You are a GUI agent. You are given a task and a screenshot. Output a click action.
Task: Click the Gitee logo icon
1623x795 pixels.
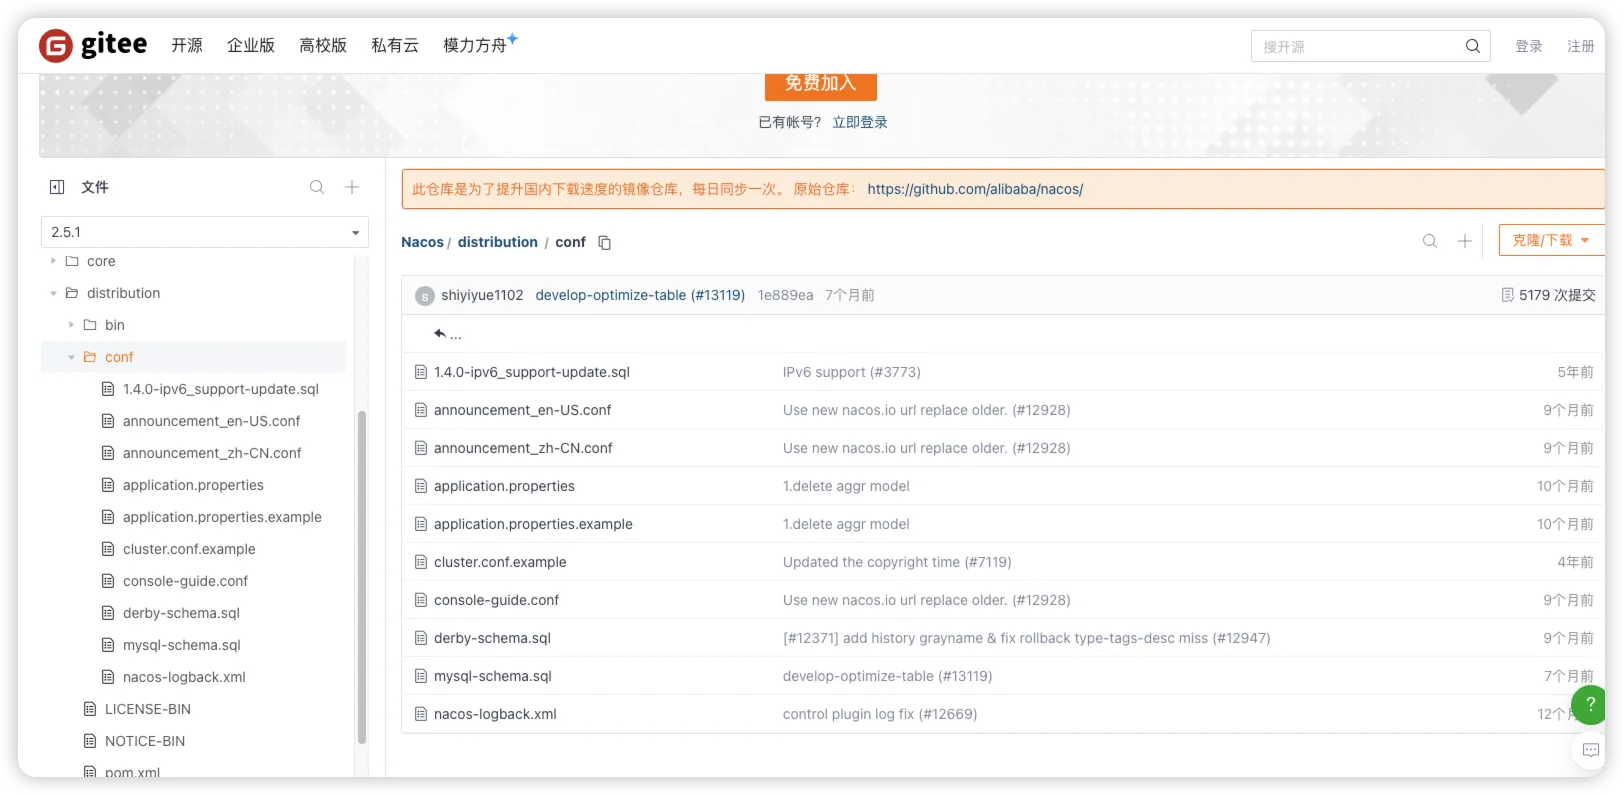(56, 45)
